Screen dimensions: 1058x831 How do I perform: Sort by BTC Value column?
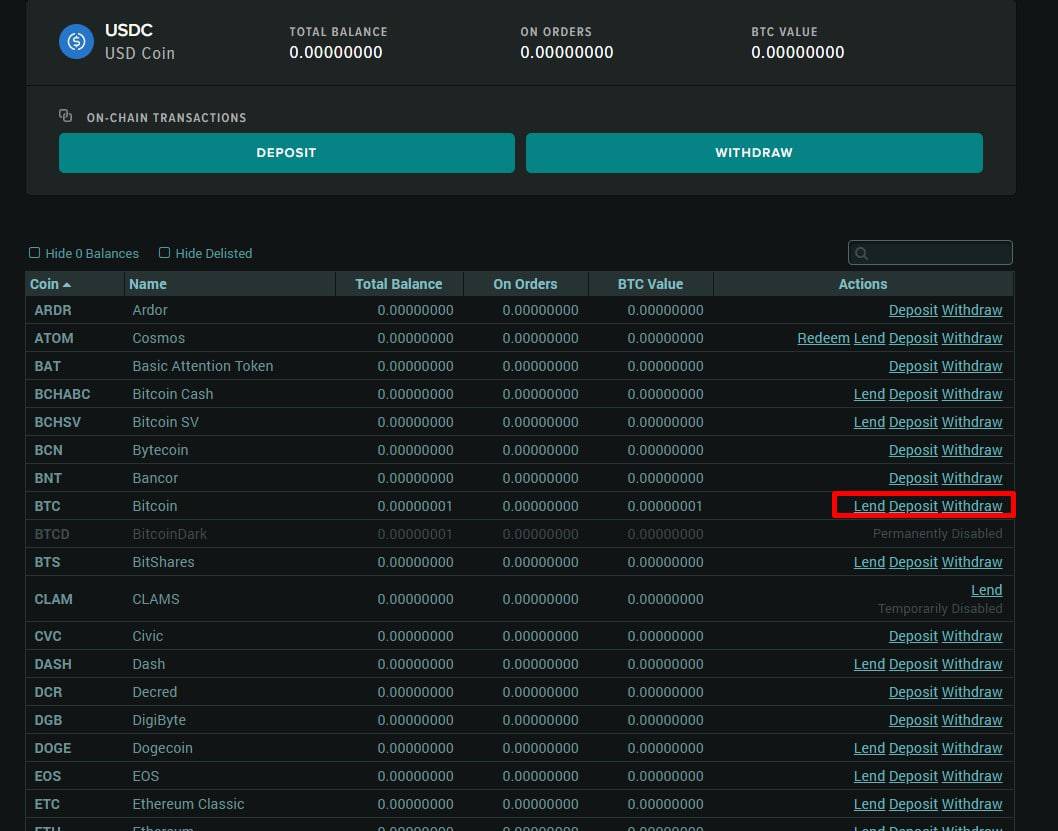[650, 284]
